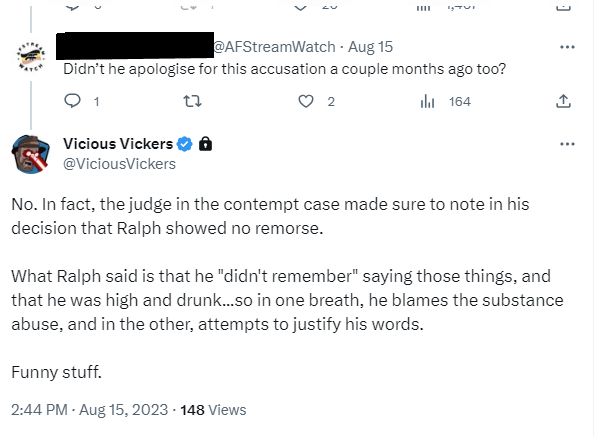Viewport: 602px width, 436px height.
Task: Click the reply icon on AFStreamWatch tweet
Action: click(x=72, y=101)
